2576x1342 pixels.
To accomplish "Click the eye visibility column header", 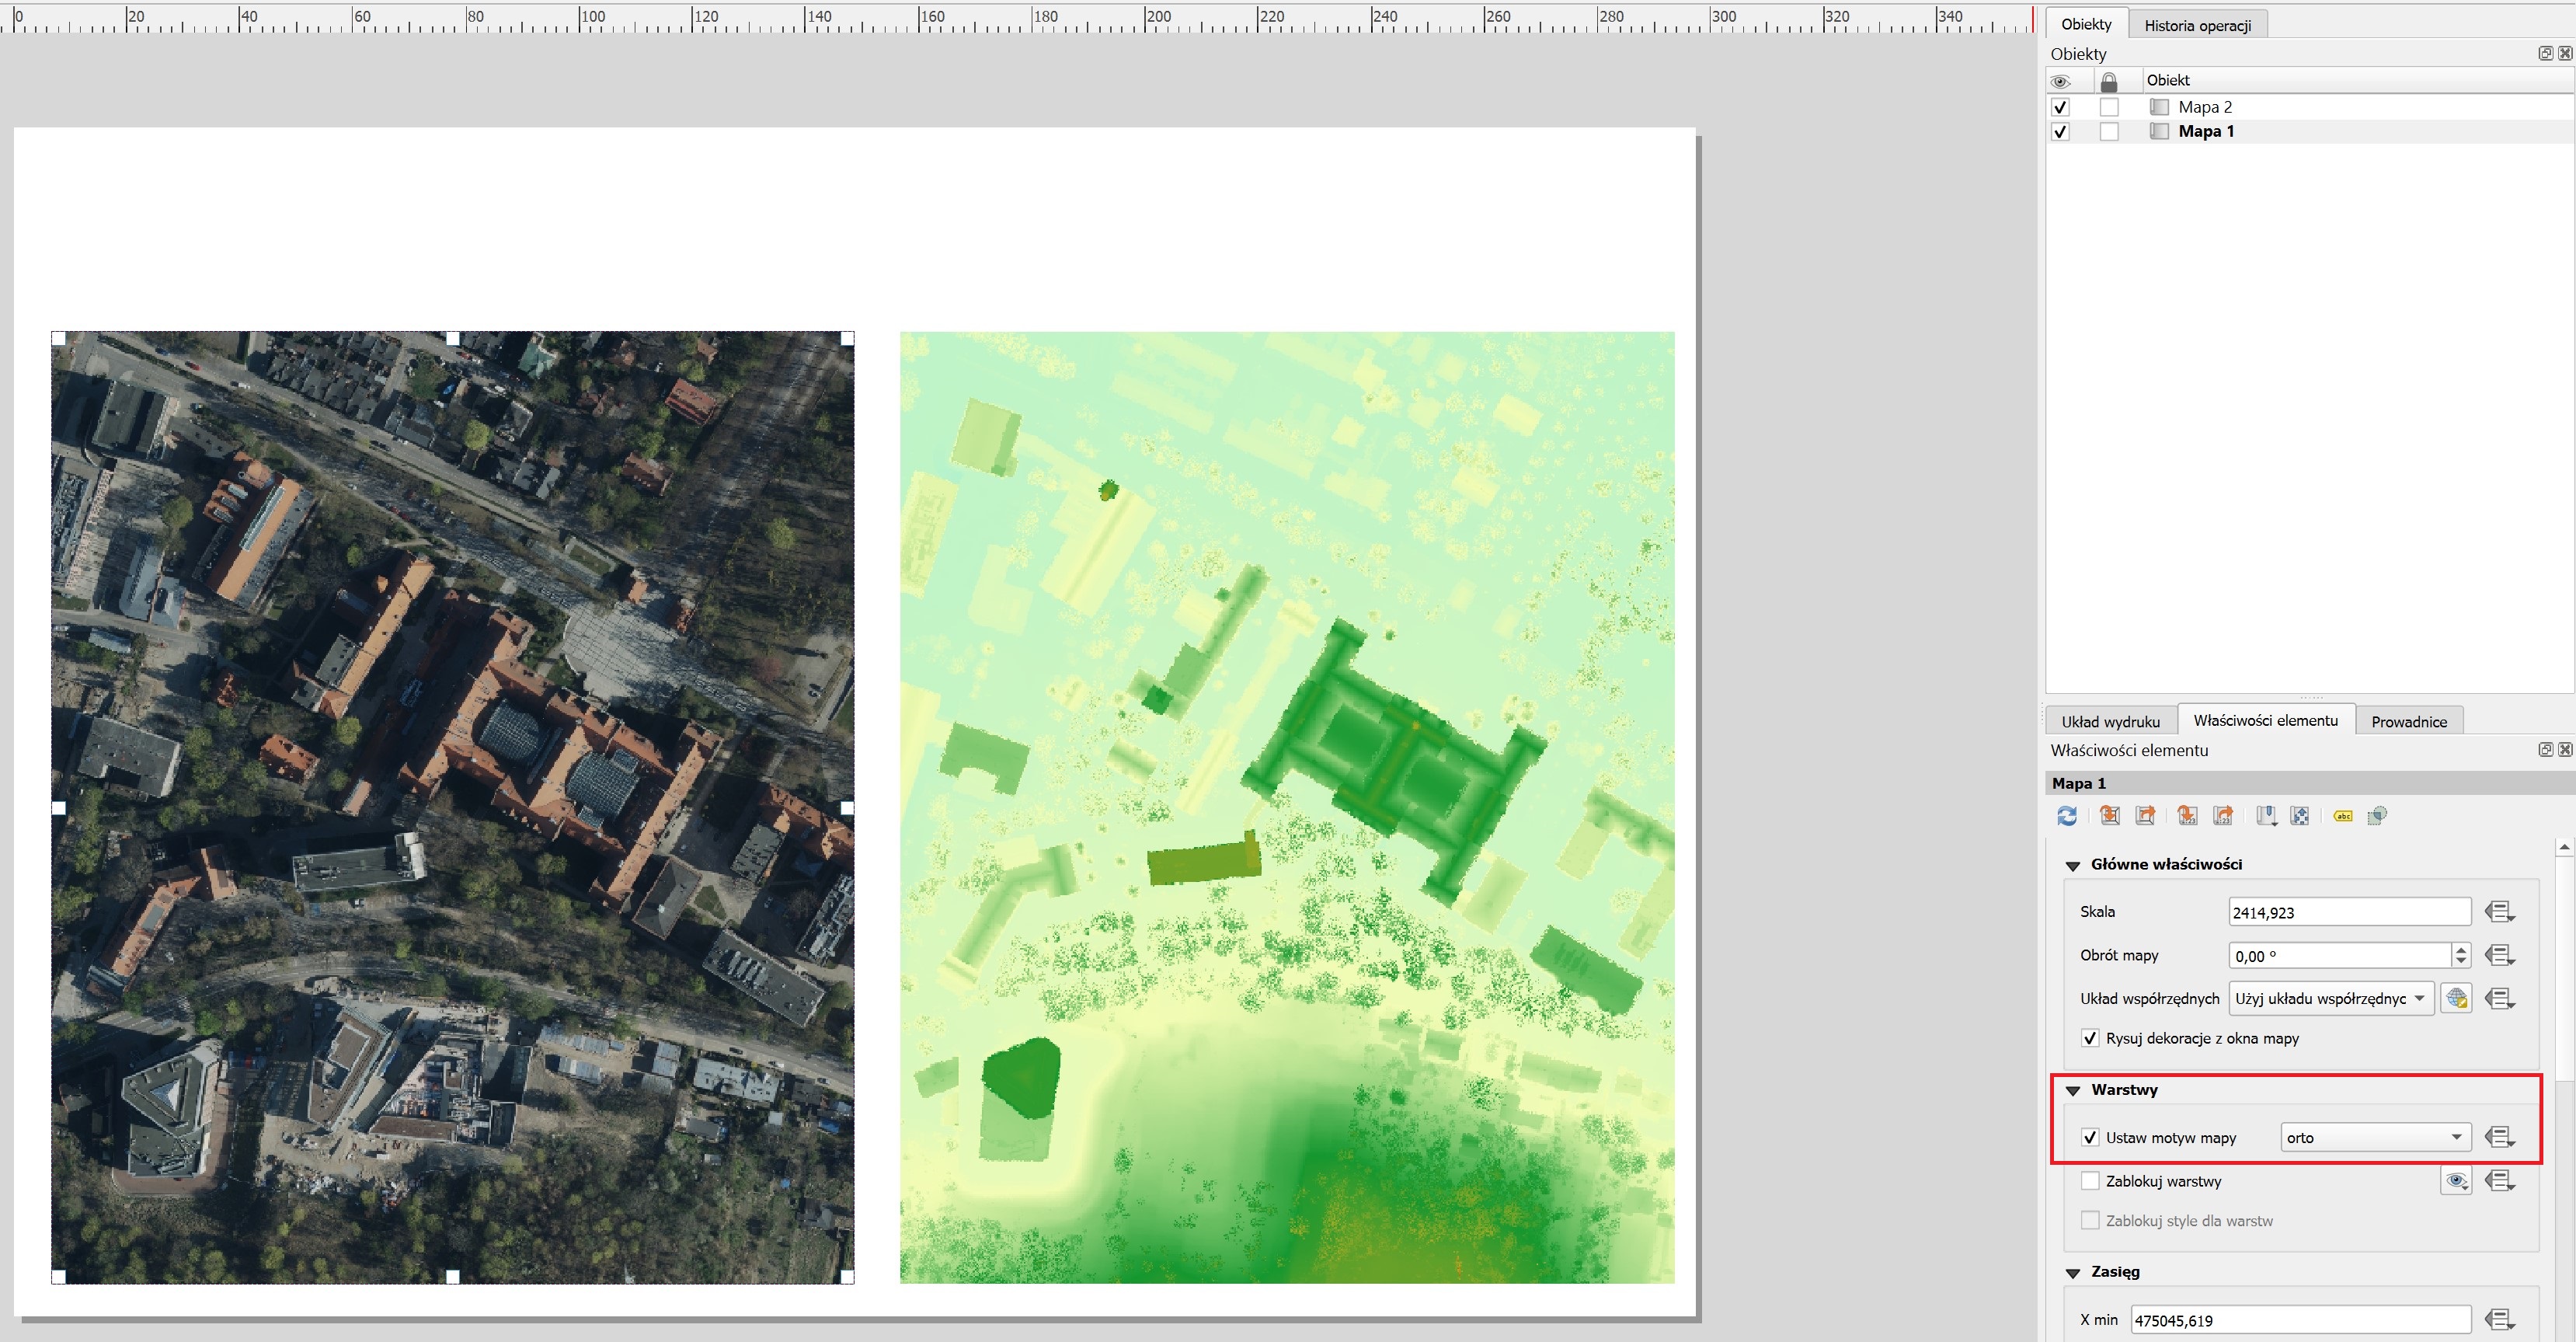I will 2061,81.
